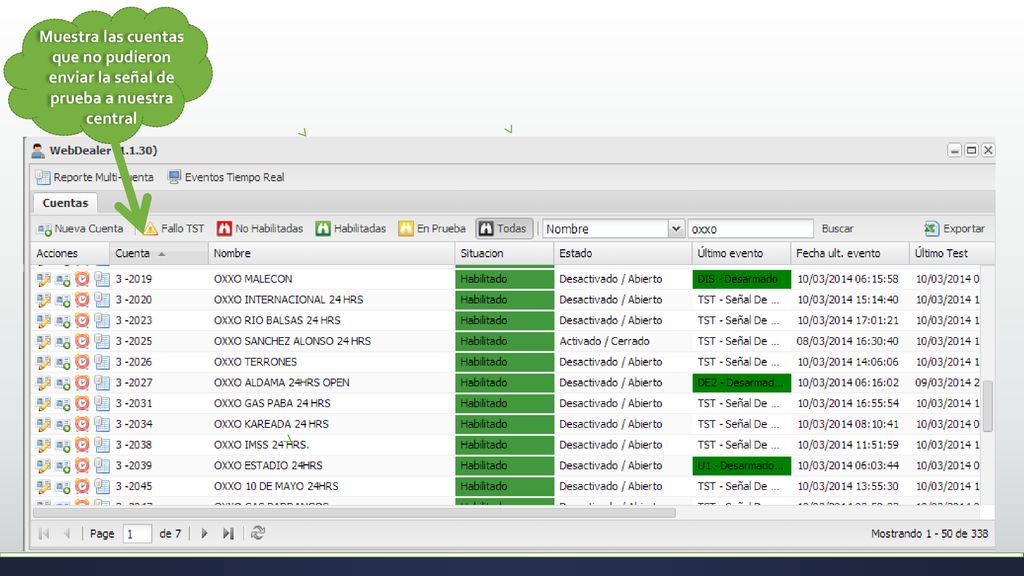Click Nueva Cuenta button

tap(80, 229)
